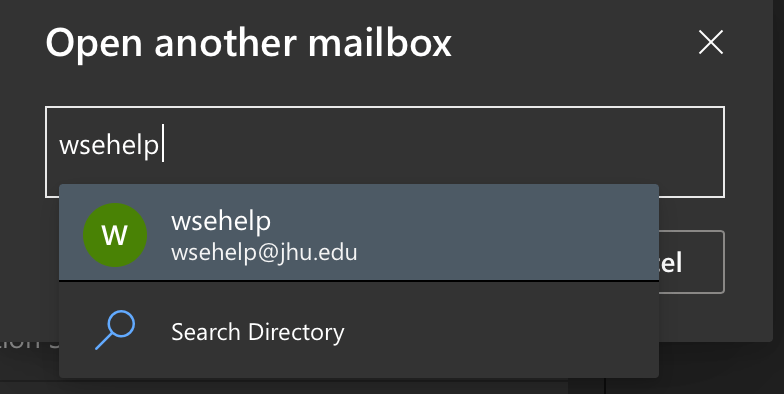Click the Open another mailbox heading

pyautogui.click(x=248, y=43)
